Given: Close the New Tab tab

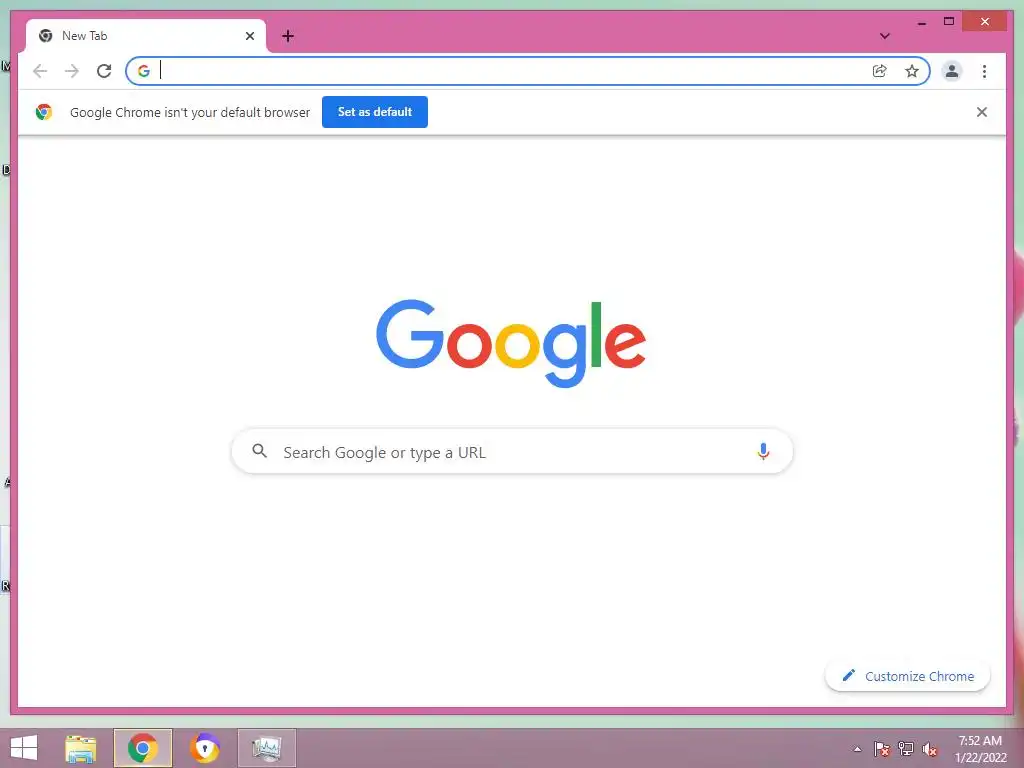Looking at the screenshot, I should pos(249,36).
